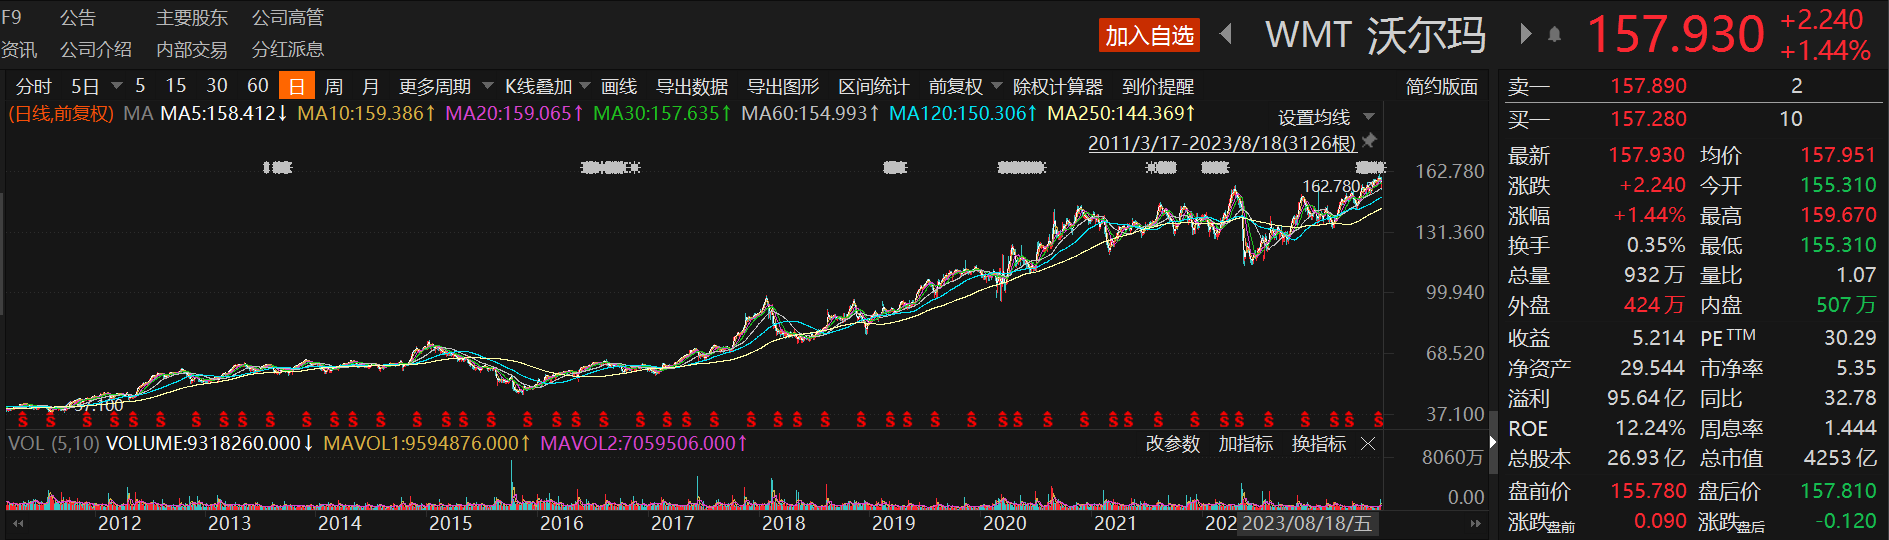Click the PE TTM value 30.29
This screenshot has width=1889, height=540.
[x=1850, y=338]
